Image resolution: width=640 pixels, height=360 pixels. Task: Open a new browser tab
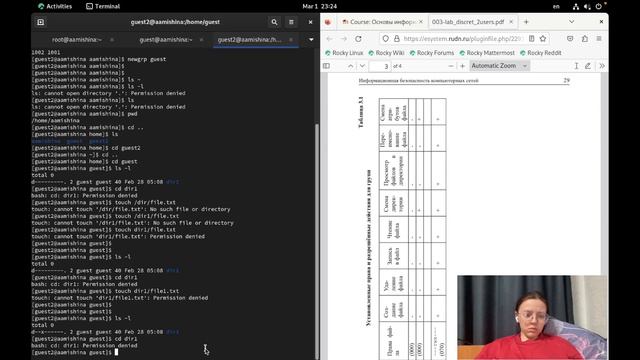pyautogui.click(x=526, y=22)
